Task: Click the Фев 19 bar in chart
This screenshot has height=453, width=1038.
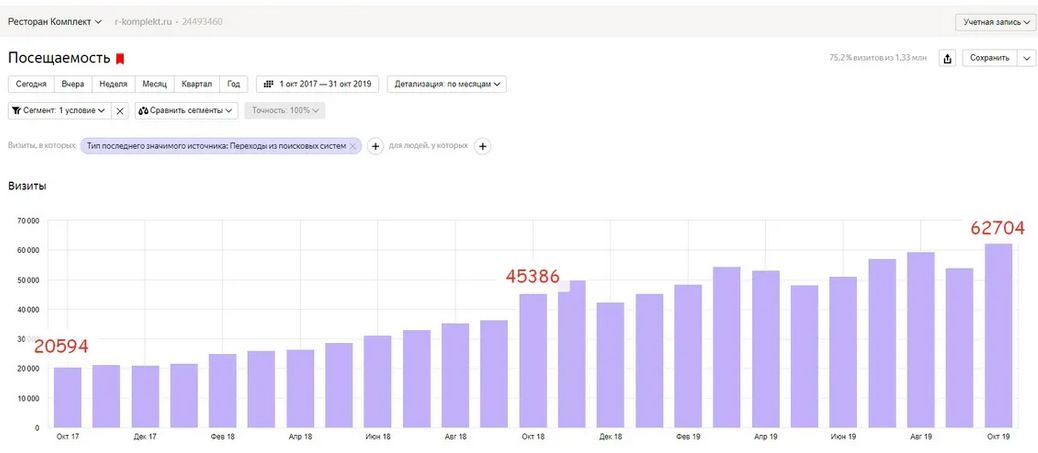Action: pos(688,356)
